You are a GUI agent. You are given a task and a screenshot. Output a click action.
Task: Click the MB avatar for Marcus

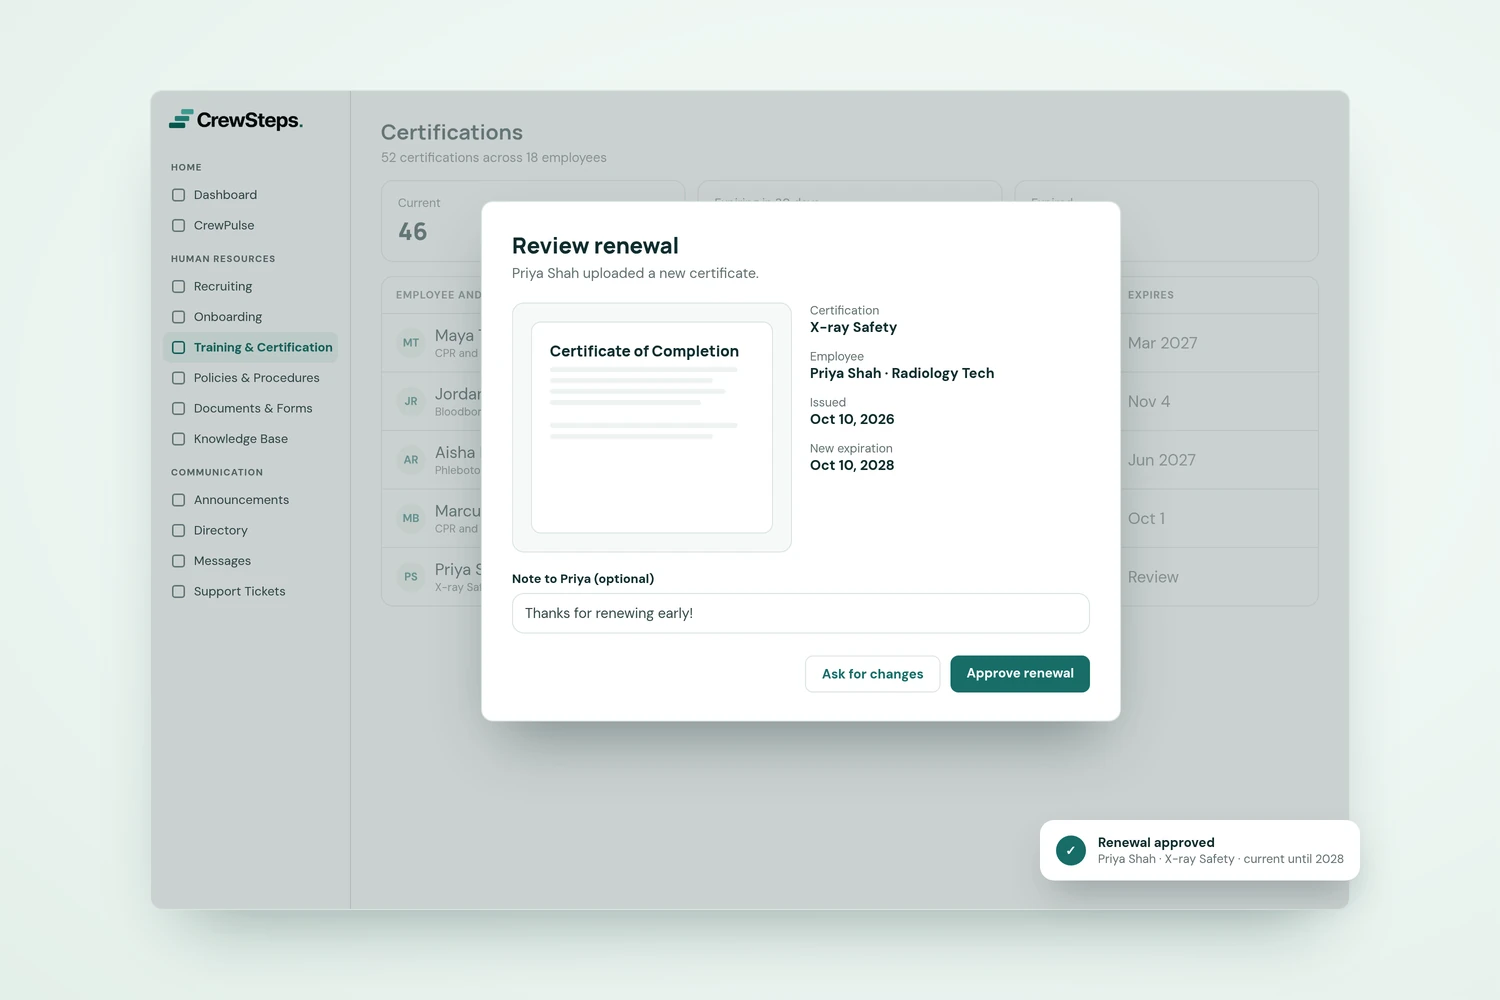tap(411, 518)
